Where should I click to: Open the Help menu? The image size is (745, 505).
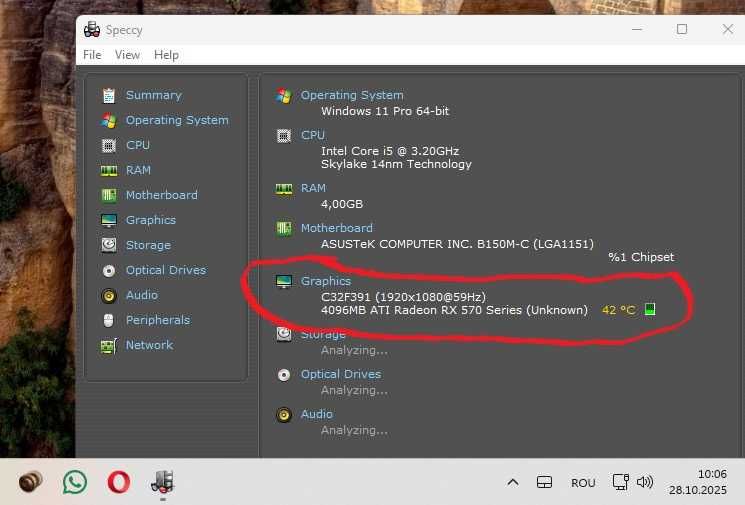[x=166, y=55]
